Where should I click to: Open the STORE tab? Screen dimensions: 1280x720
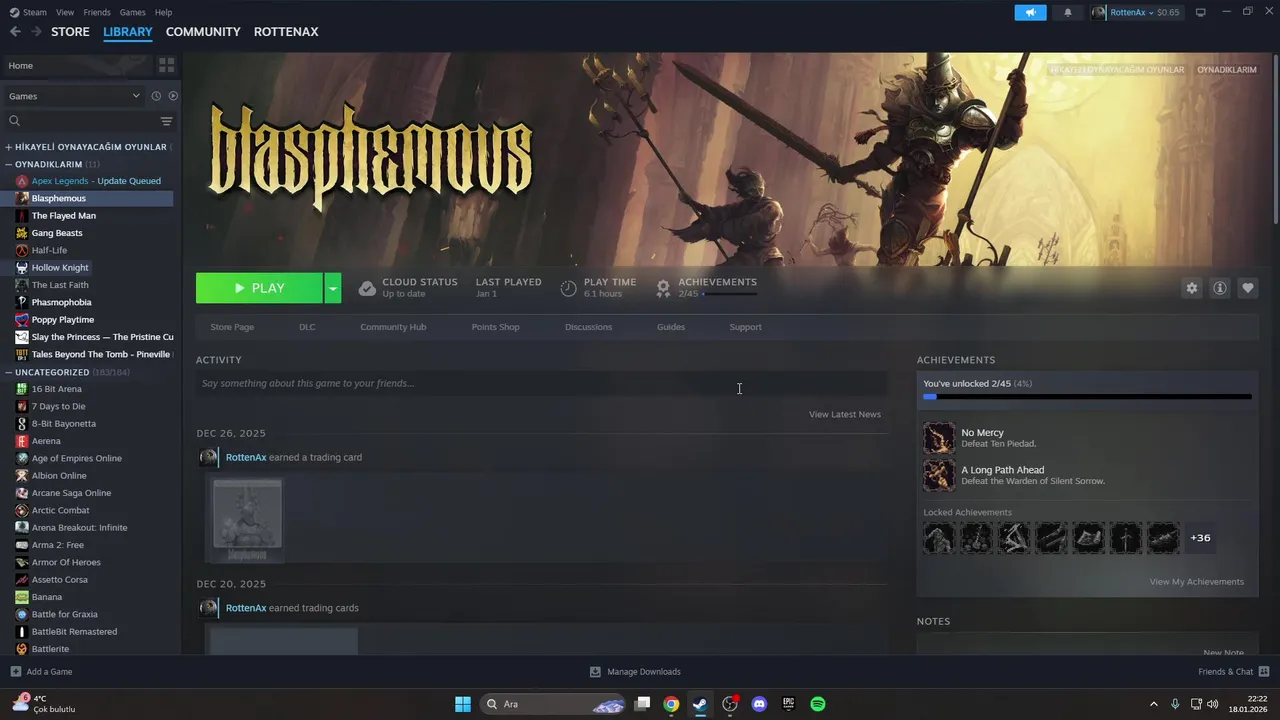[70, 32]
